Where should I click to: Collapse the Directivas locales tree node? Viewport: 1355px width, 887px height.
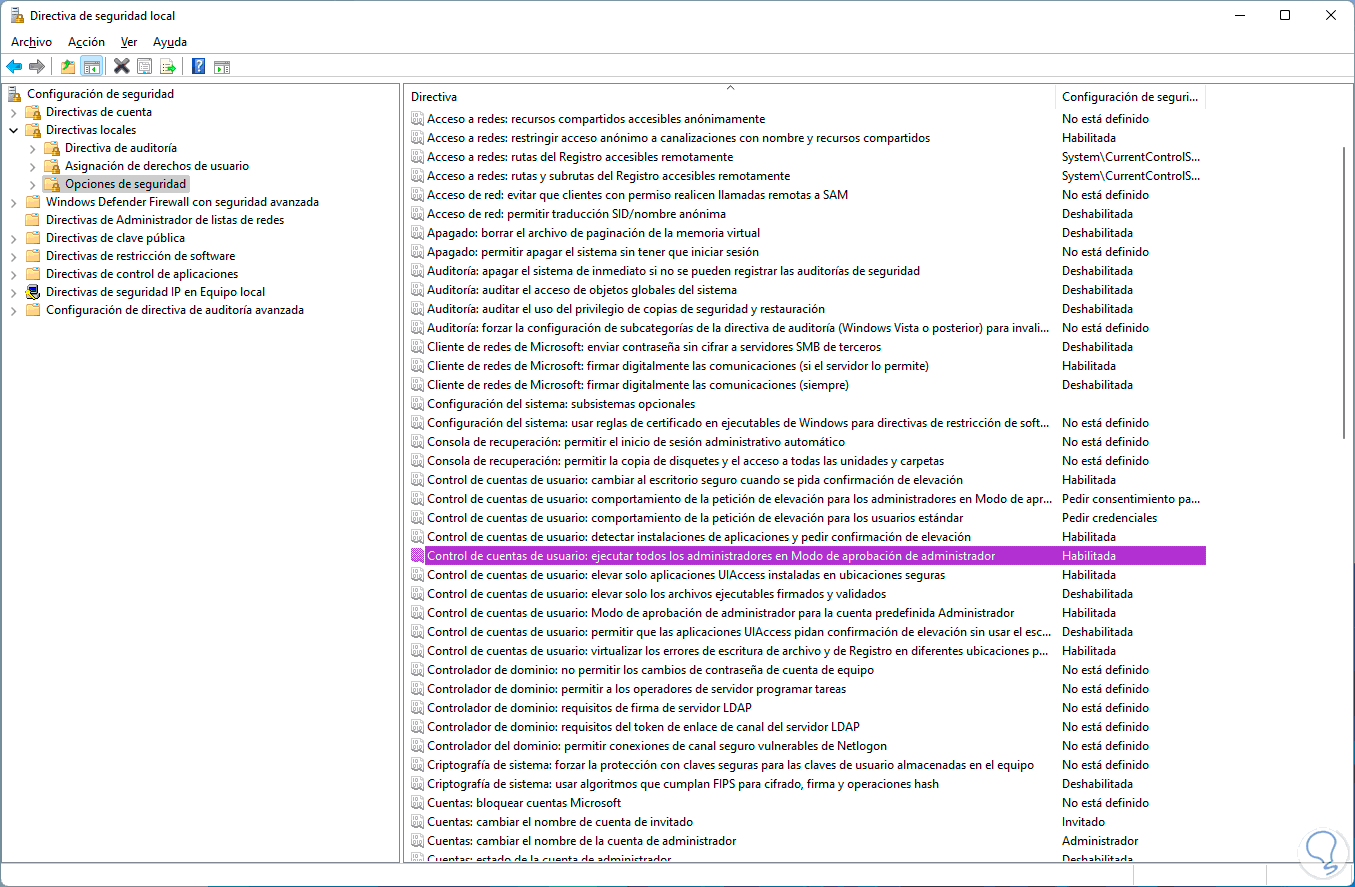pyautogui.click(x=14, y=130)
